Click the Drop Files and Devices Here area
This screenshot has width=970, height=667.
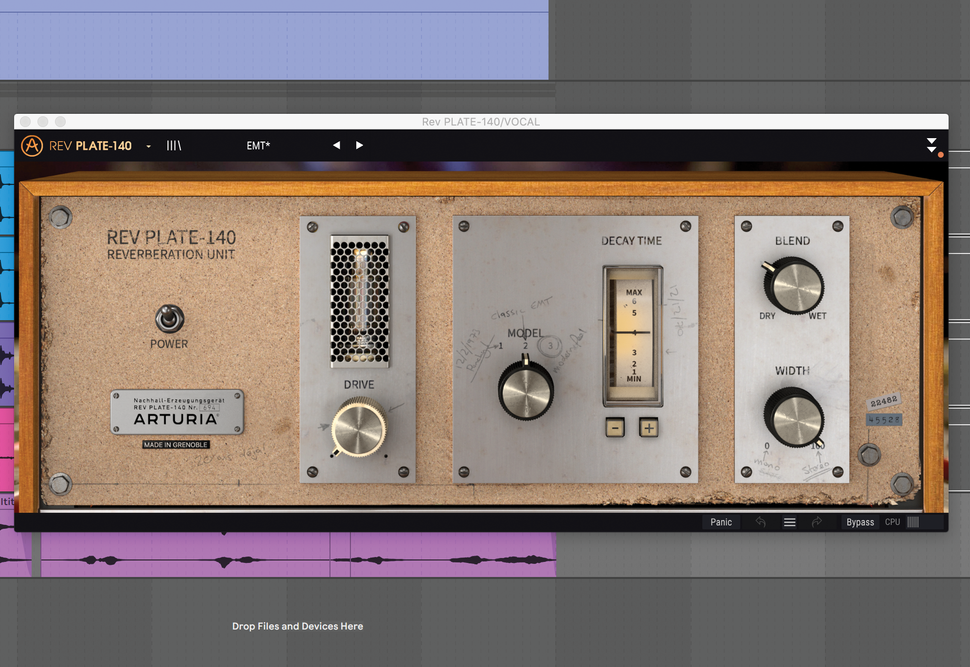pyautogui.click(x=297, y=625)
